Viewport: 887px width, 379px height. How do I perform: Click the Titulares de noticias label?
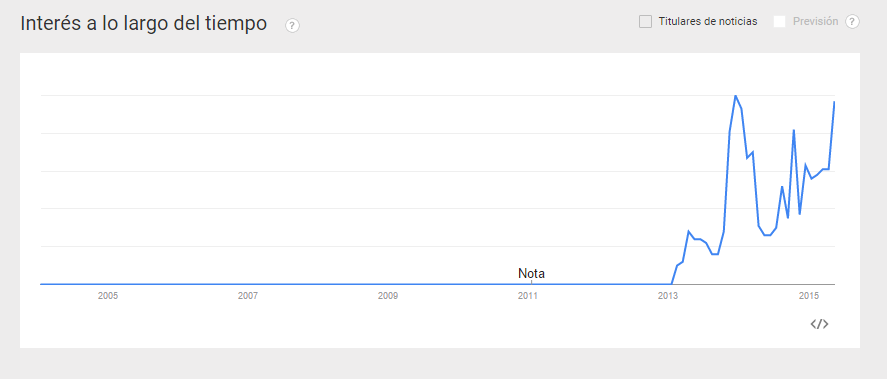tap(708, 22)
